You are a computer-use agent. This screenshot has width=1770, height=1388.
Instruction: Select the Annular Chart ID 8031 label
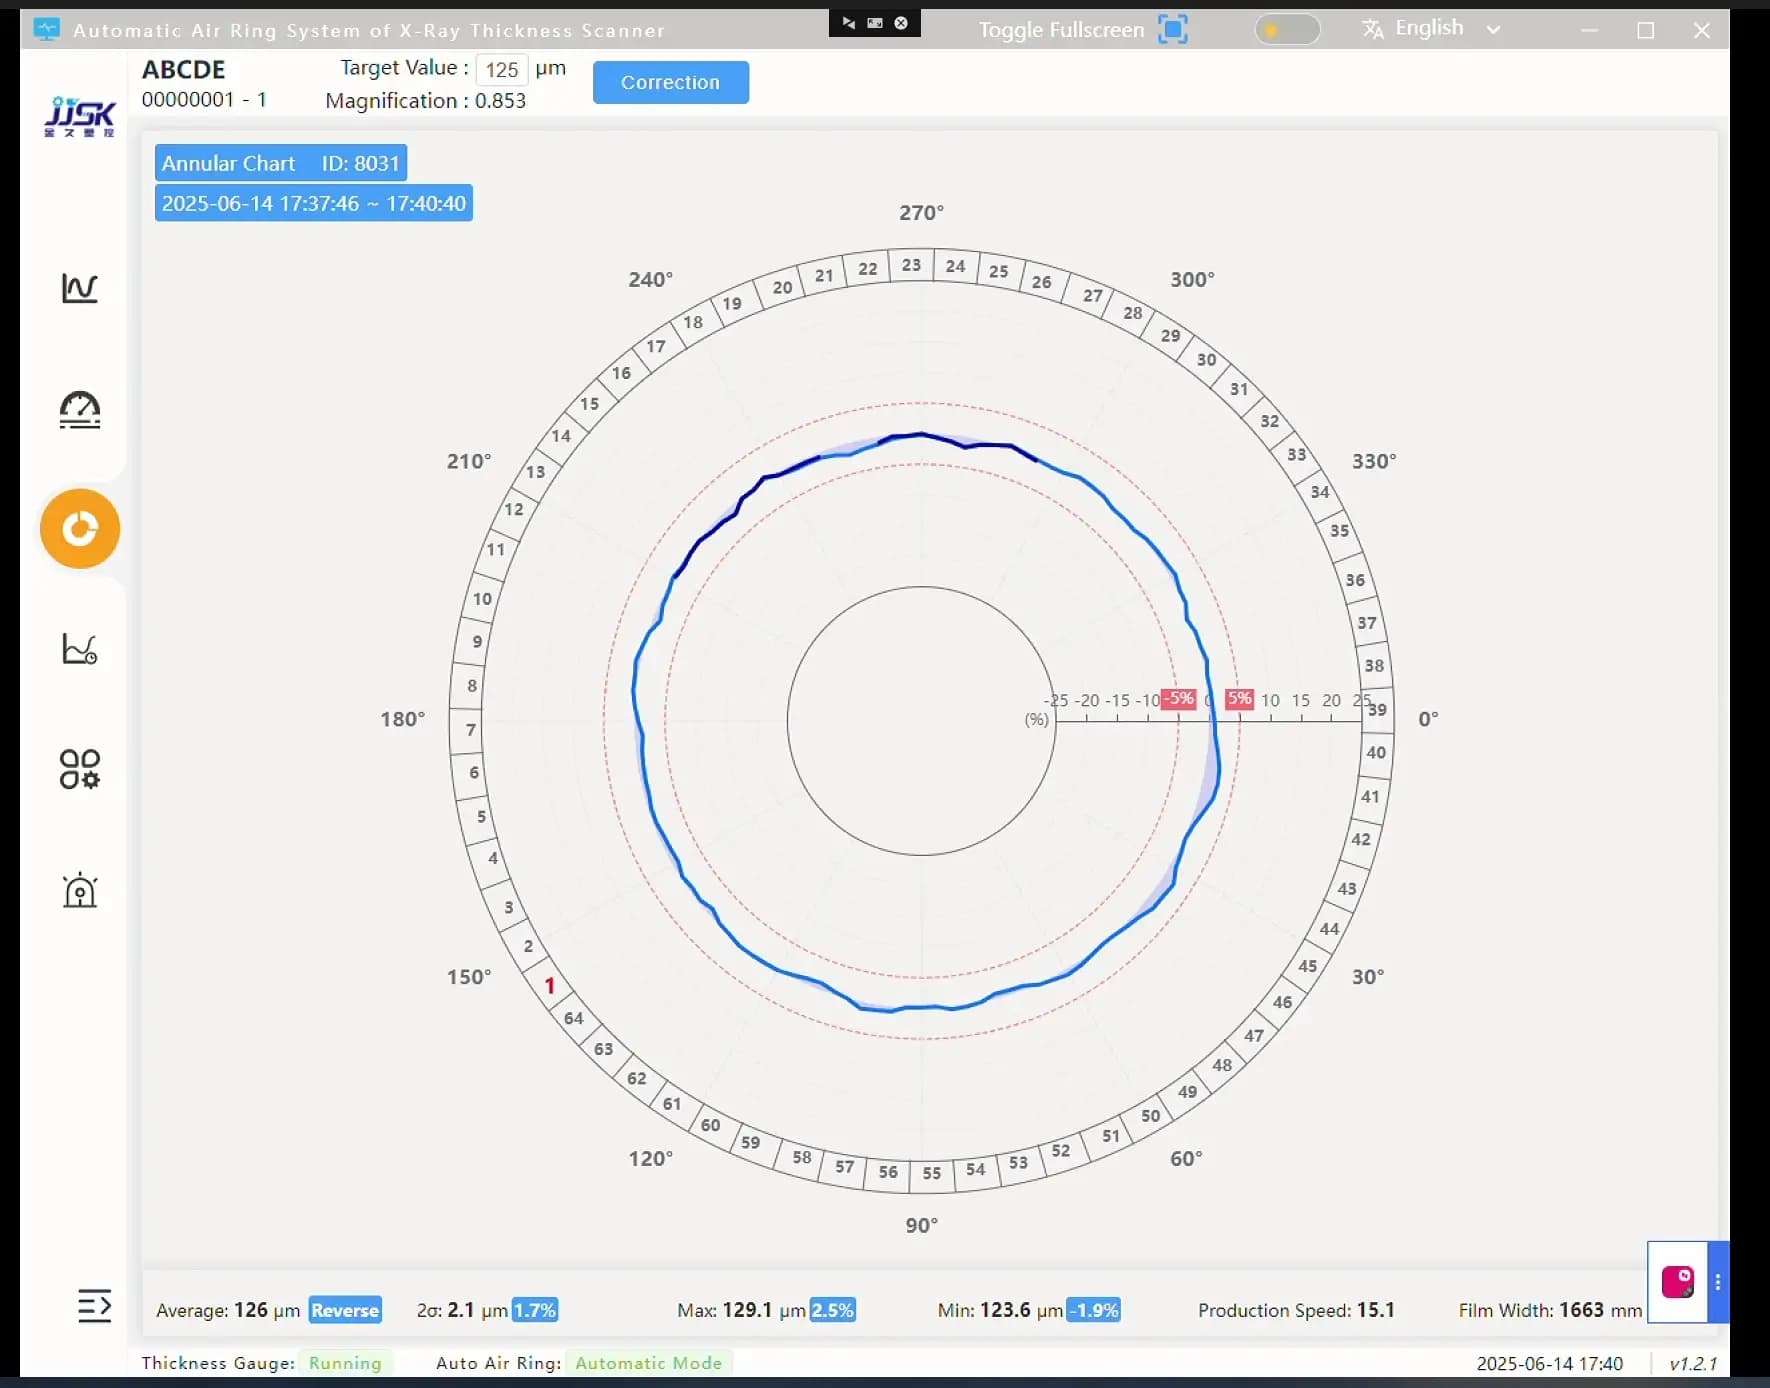pos(280,163)
